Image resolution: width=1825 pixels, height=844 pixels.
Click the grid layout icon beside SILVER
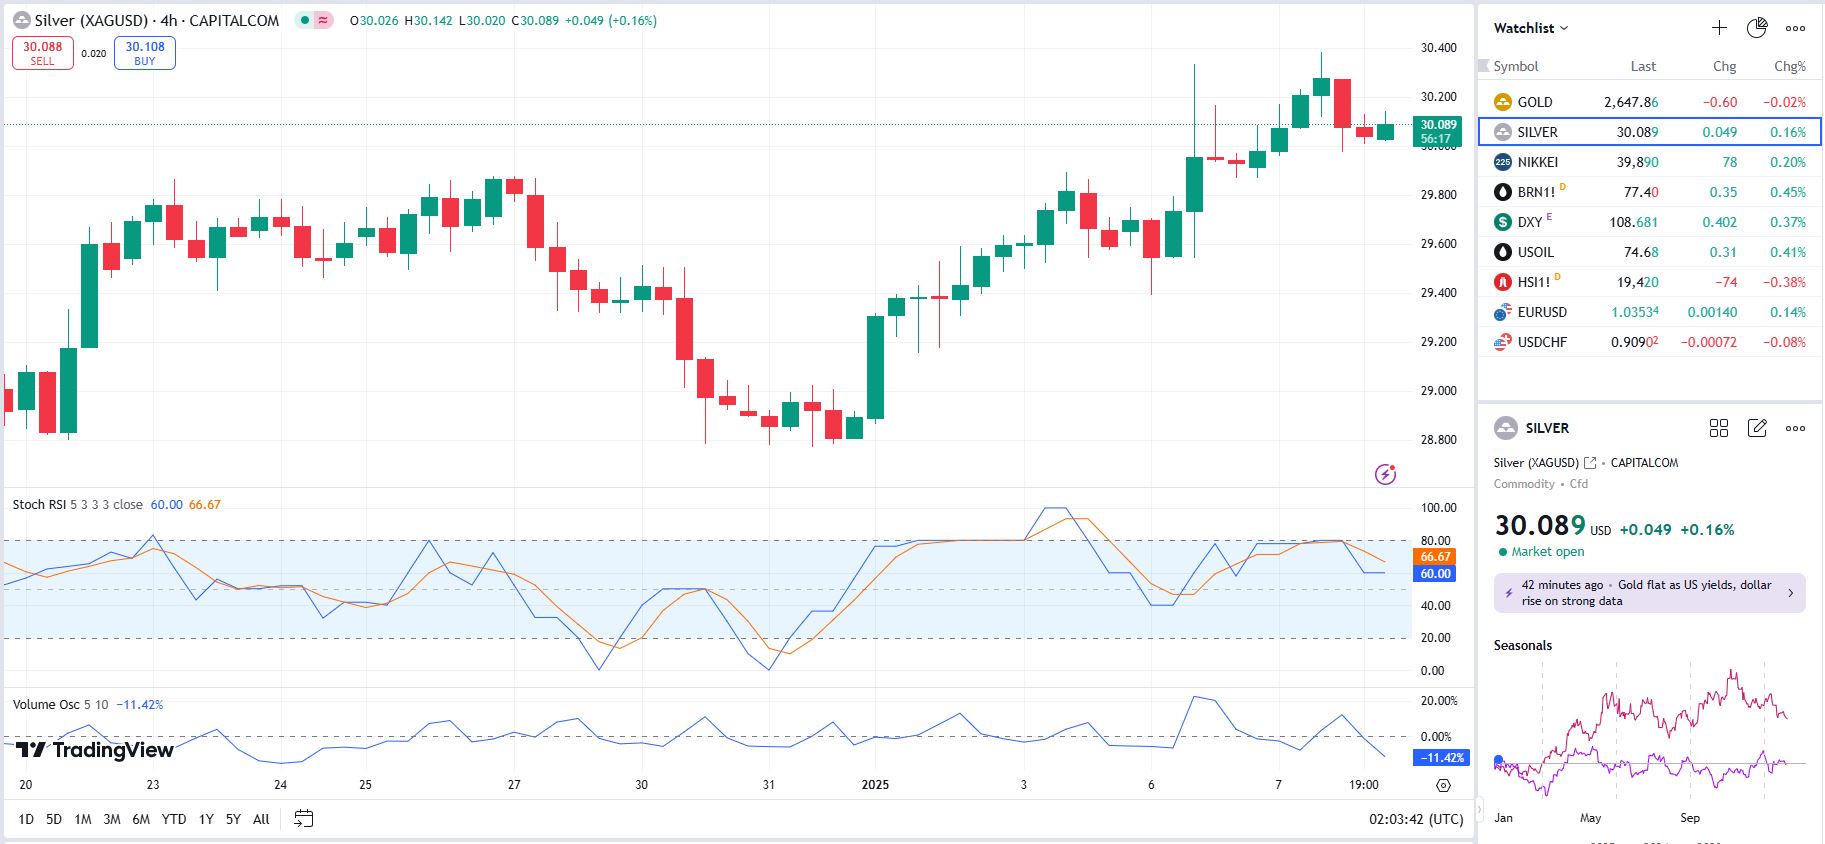tap(1719, 428)
